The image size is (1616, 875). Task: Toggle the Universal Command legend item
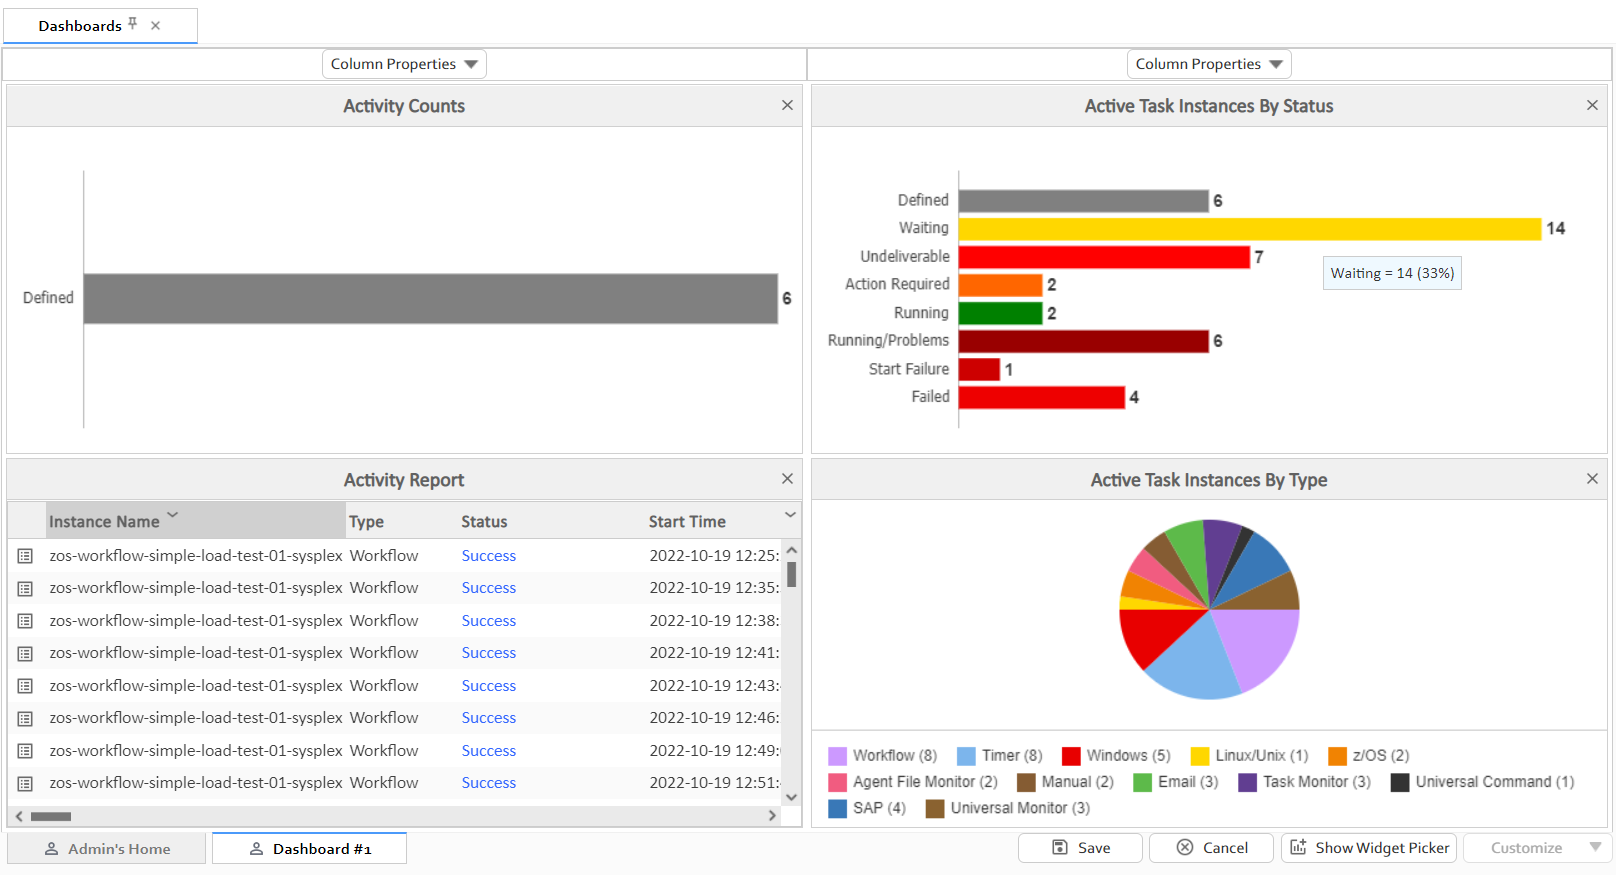[1483, 782]
